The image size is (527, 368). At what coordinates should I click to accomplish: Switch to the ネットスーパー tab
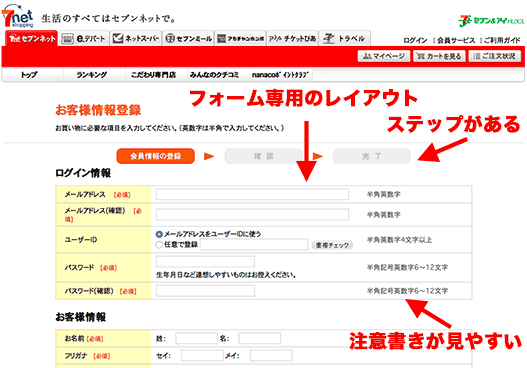coord(136,39)
